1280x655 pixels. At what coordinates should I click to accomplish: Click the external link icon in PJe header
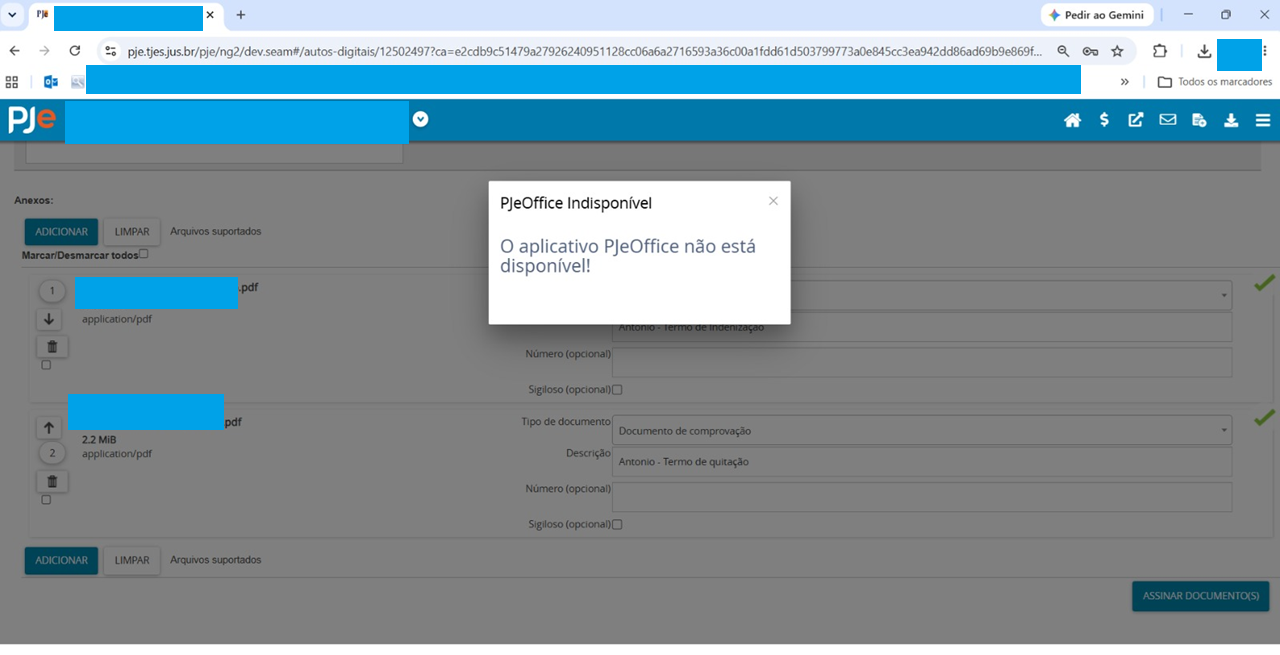(1136, 120)
